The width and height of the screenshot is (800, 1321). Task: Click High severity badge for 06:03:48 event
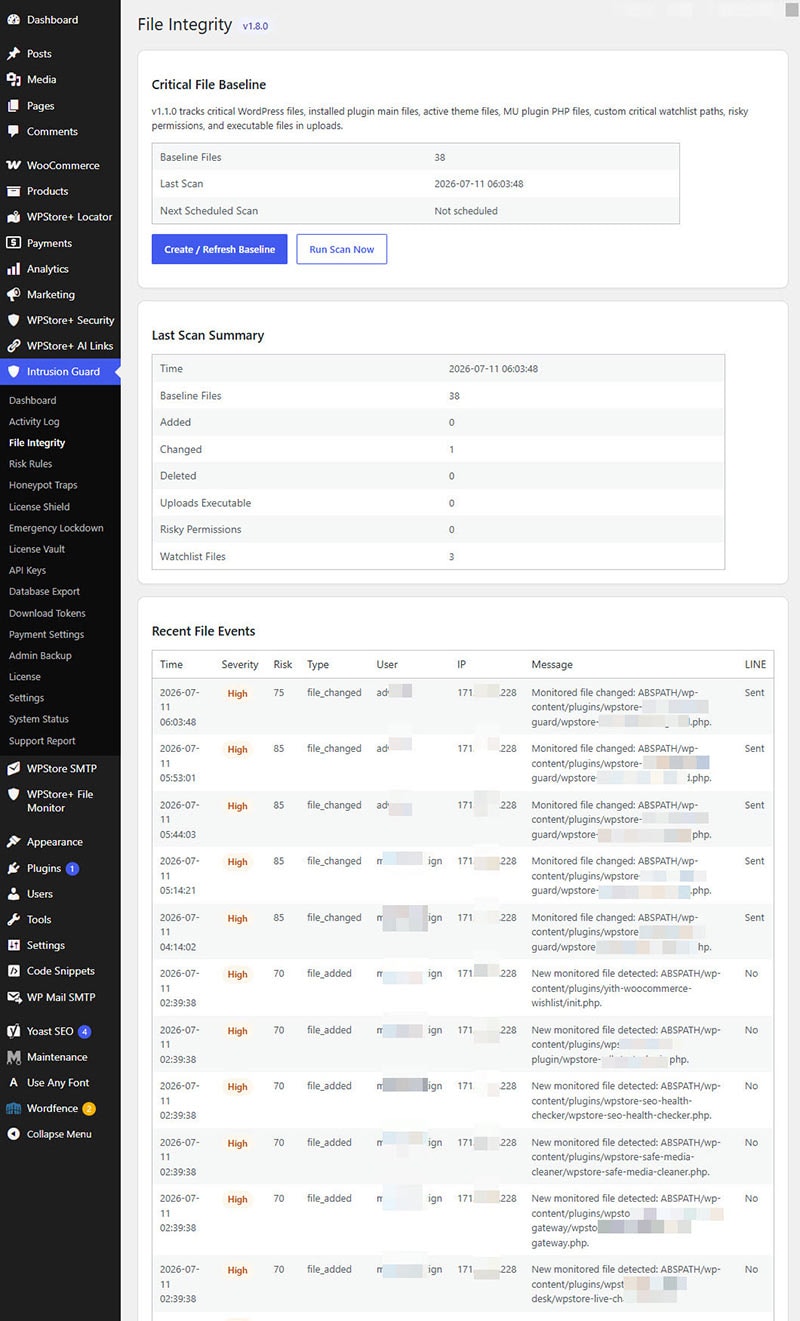coord(237,693)
